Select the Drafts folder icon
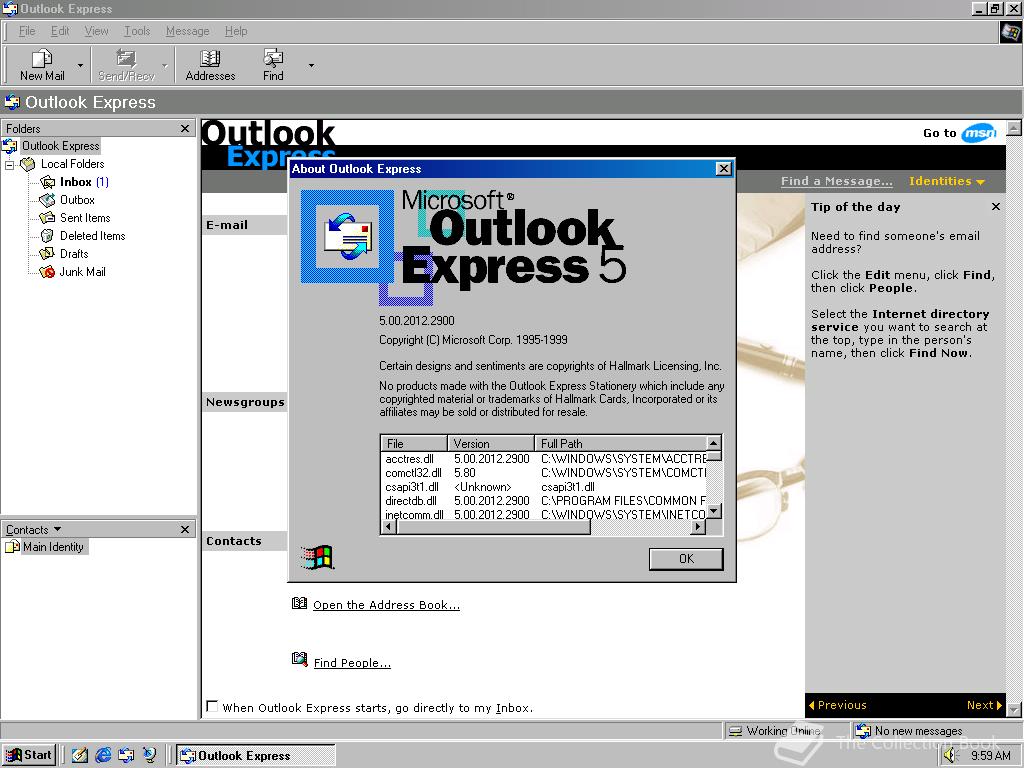This screenshot has width=1024, height=768. pos(47,254)
